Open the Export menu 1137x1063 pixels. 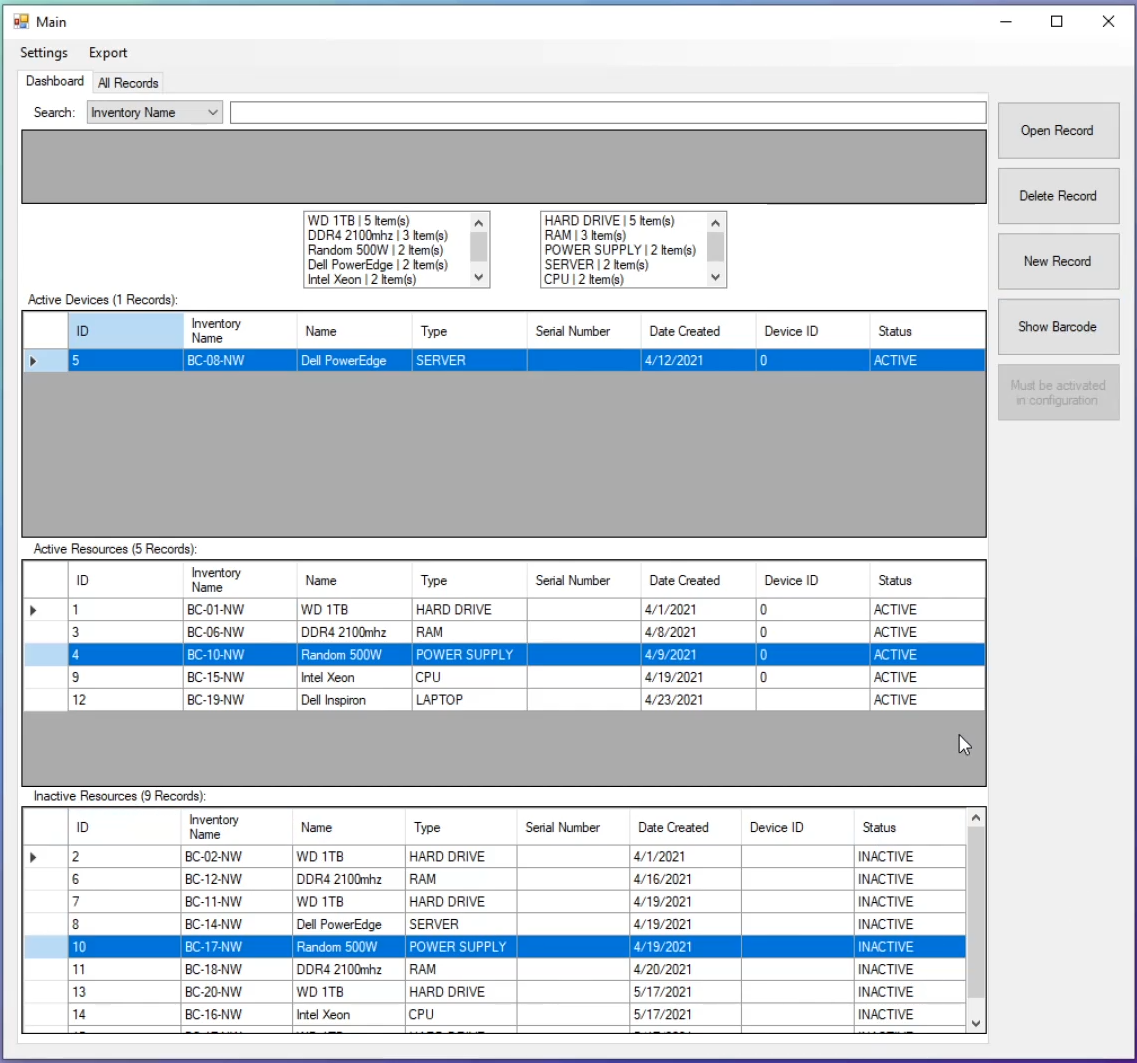108,53
